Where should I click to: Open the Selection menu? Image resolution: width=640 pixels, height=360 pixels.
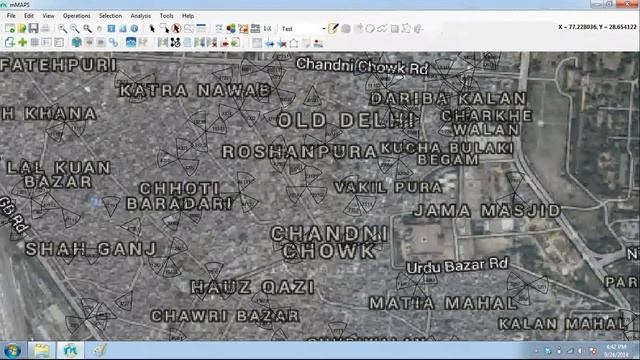[110, 16]
